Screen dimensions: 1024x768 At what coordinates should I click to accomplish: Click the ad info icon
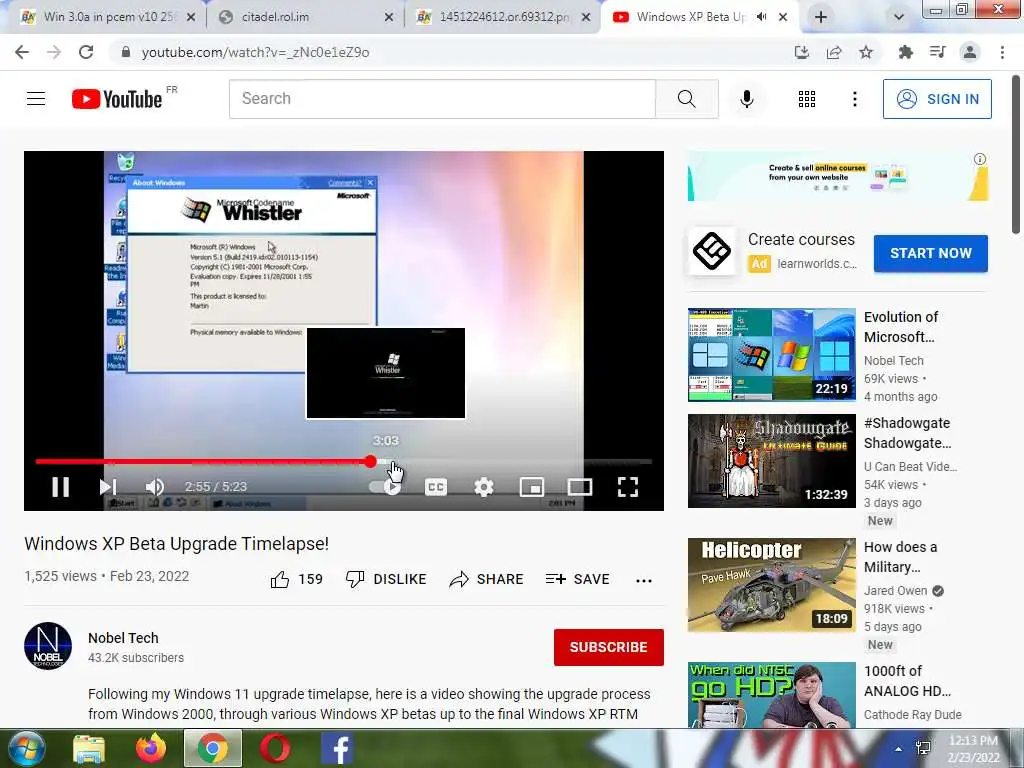click(x=980, y=159)
